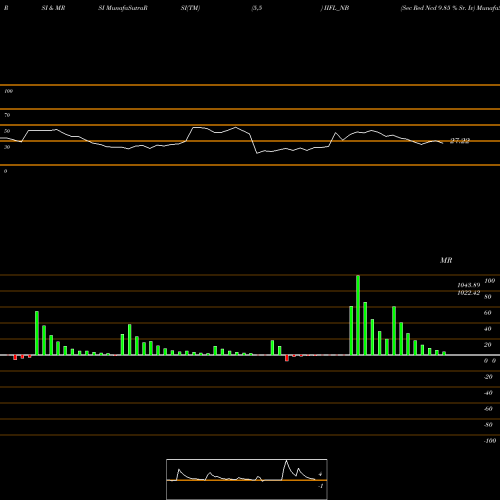Click the 1022.42 value label

coord(469,293)
